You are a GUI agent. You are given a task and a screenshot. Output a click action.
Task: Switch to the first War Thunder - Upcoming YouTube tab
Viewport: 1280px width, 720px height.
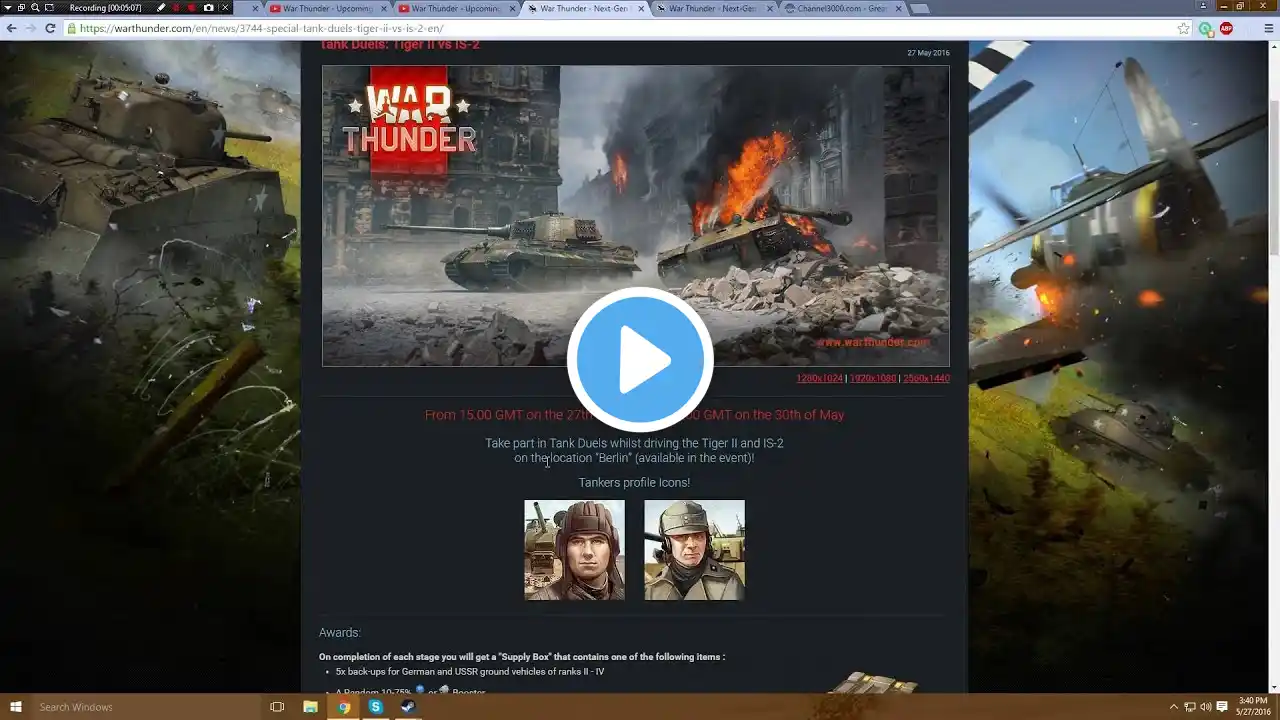[327, 8]
